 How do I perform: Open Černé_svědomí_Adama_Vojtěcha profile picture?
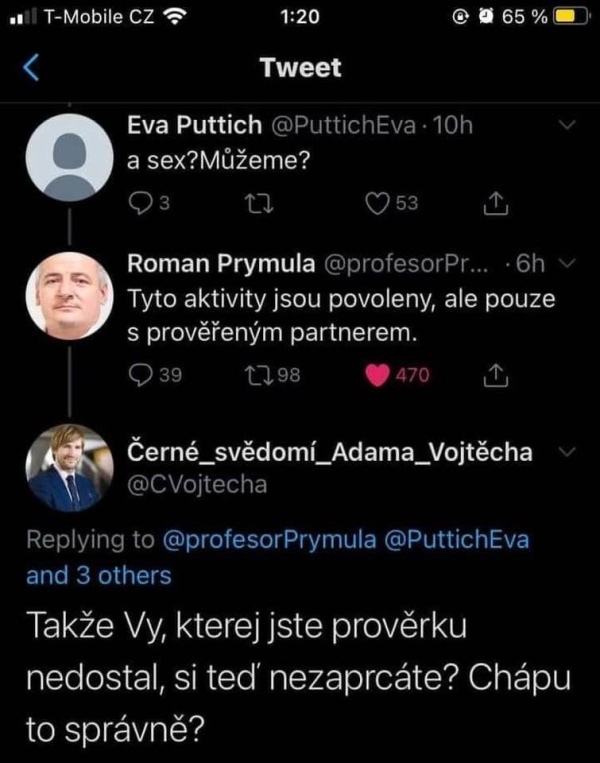[69, 468]
